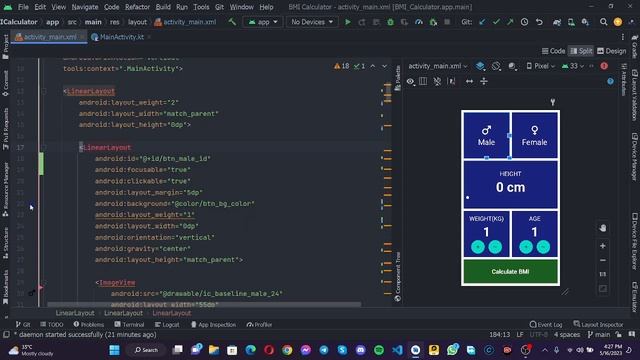
Task: Click the Windows taskbar Search box
Action: (x=146, y=350)
